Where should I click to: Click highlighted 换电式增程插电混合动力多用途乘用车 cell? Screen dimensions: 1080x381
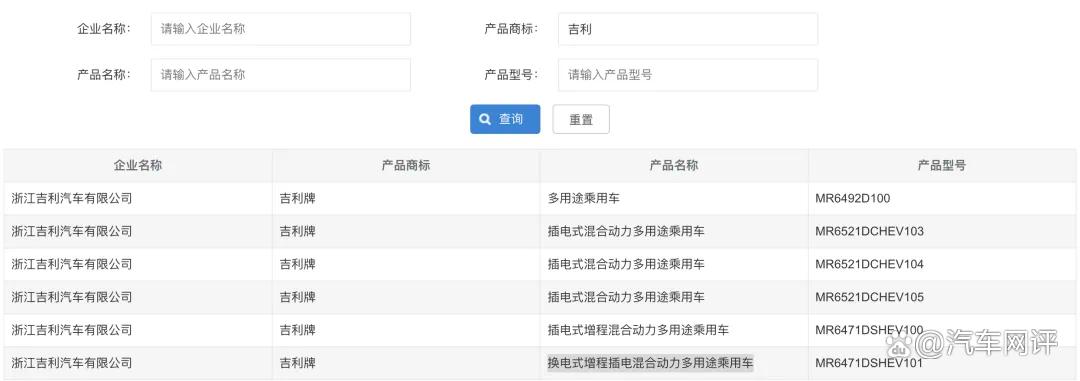pos(650,363)
